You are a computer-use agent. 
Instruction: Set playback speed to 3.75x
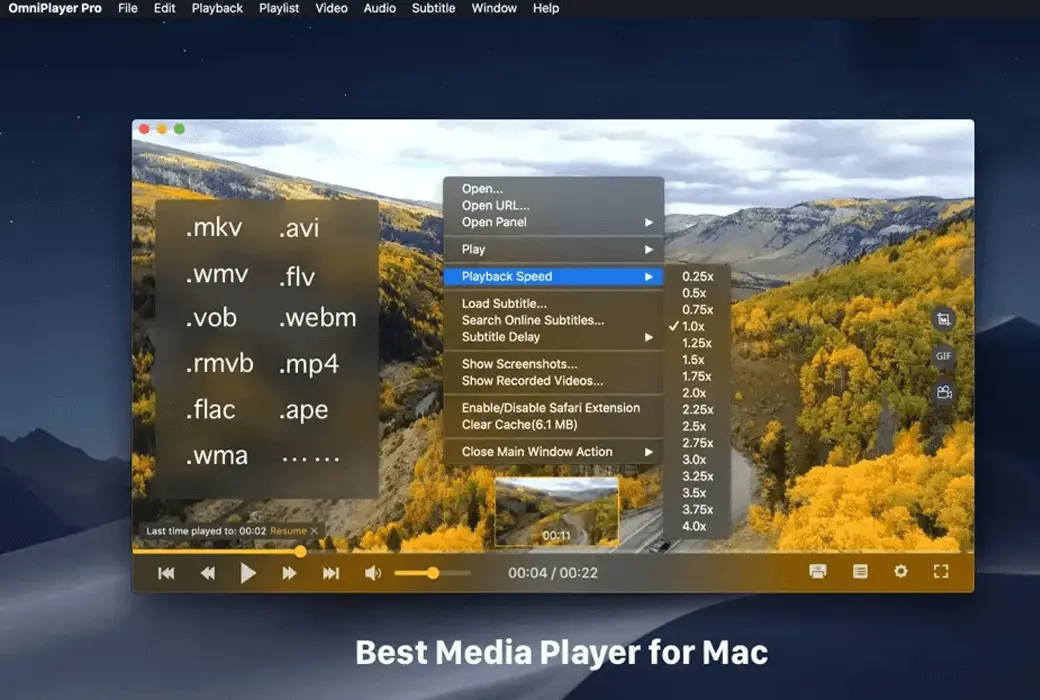697,509
